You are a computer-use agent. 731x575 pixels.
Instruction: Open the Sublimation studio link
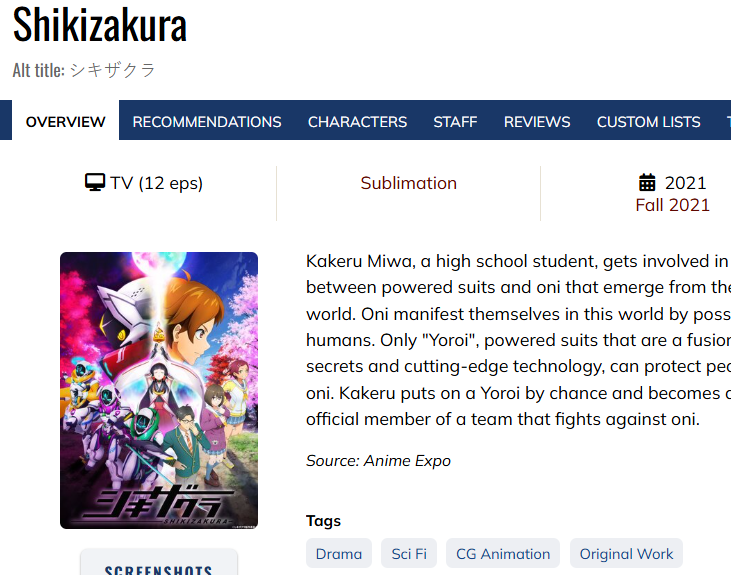(408, 183)
